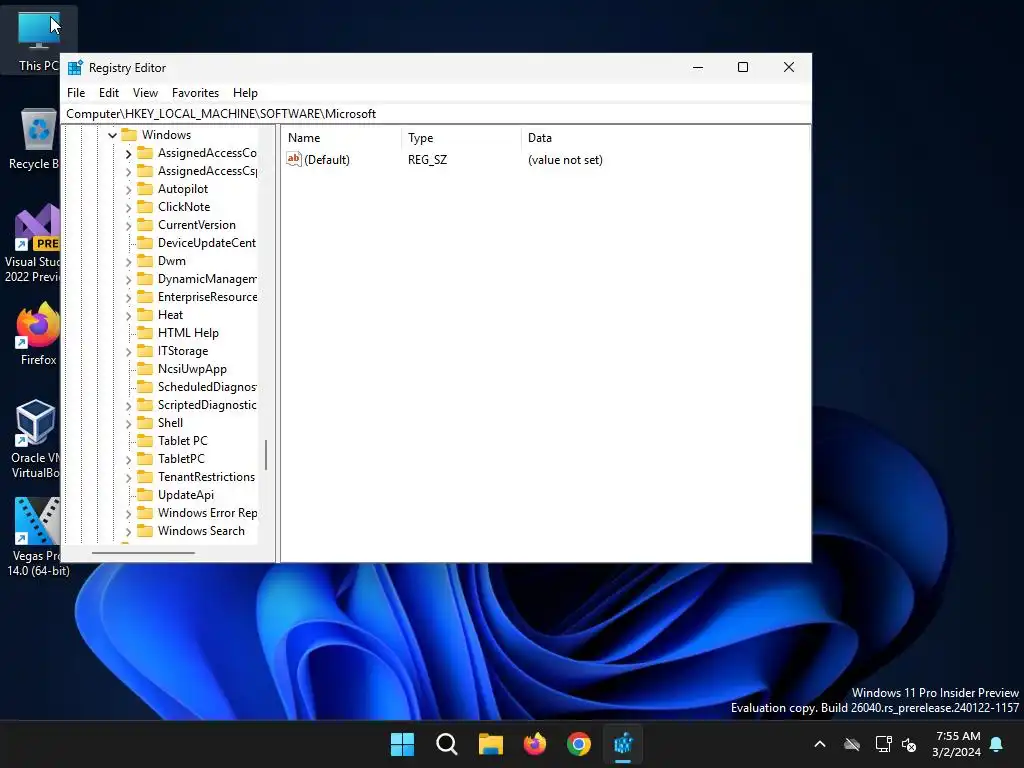The image size is (1024, 768).
Task: Select the ScheduledDiagnos folder icon
Action: (x=145, y=387)
